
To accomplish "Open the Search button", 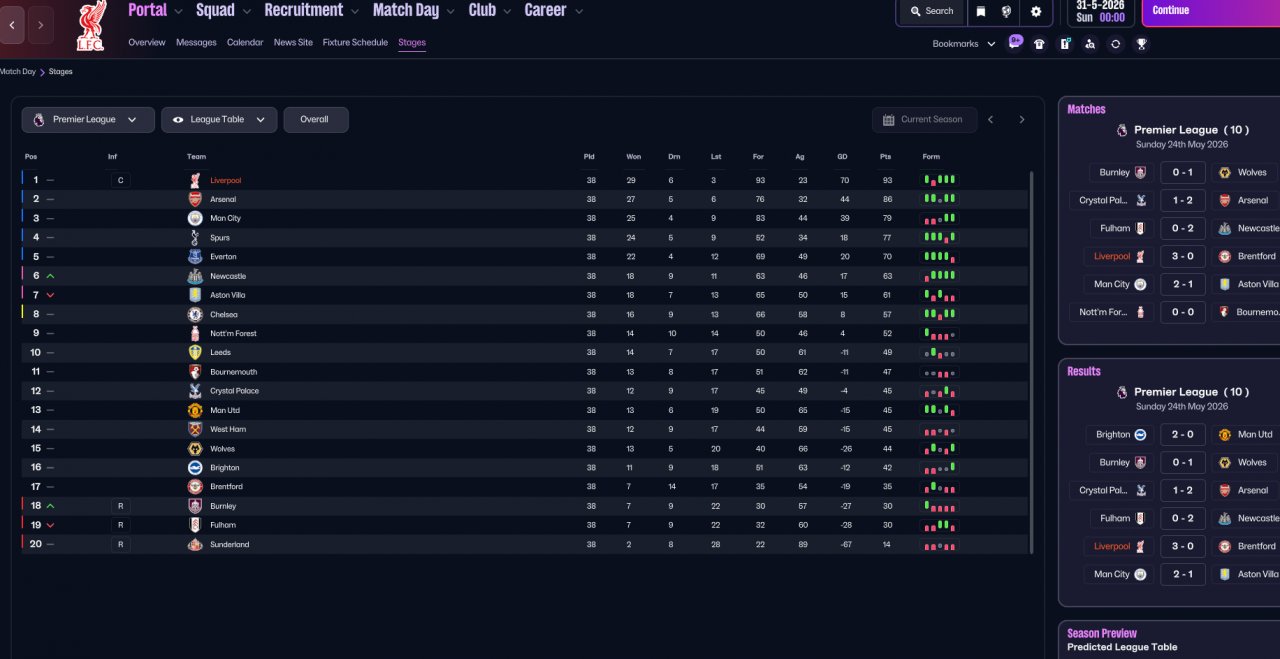I will (x=931, y=12).
